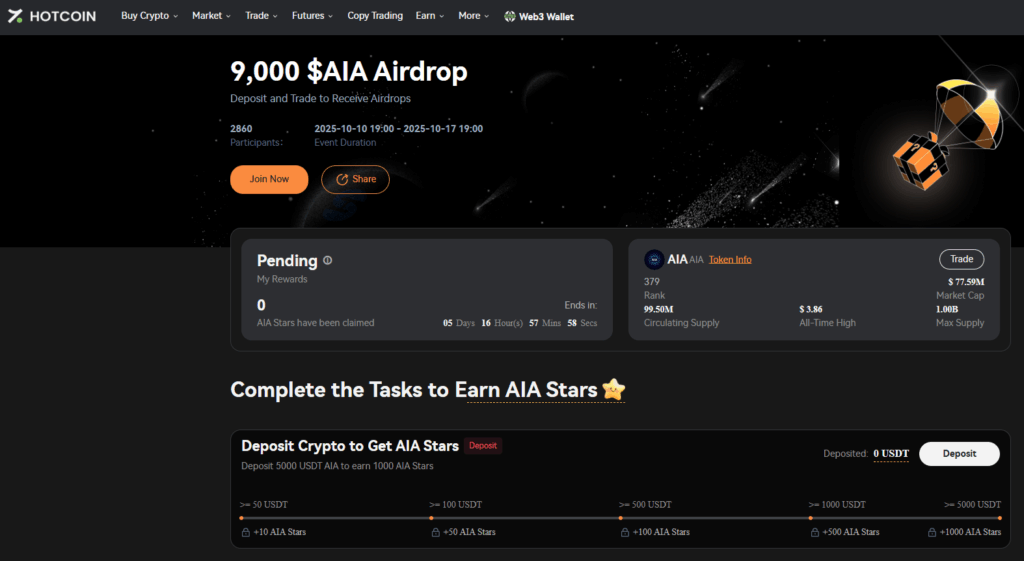Screen dimensions: 1024x561
Task: Open Web3 Wallet via its globe icon
Action: click(x=510, y=17)
